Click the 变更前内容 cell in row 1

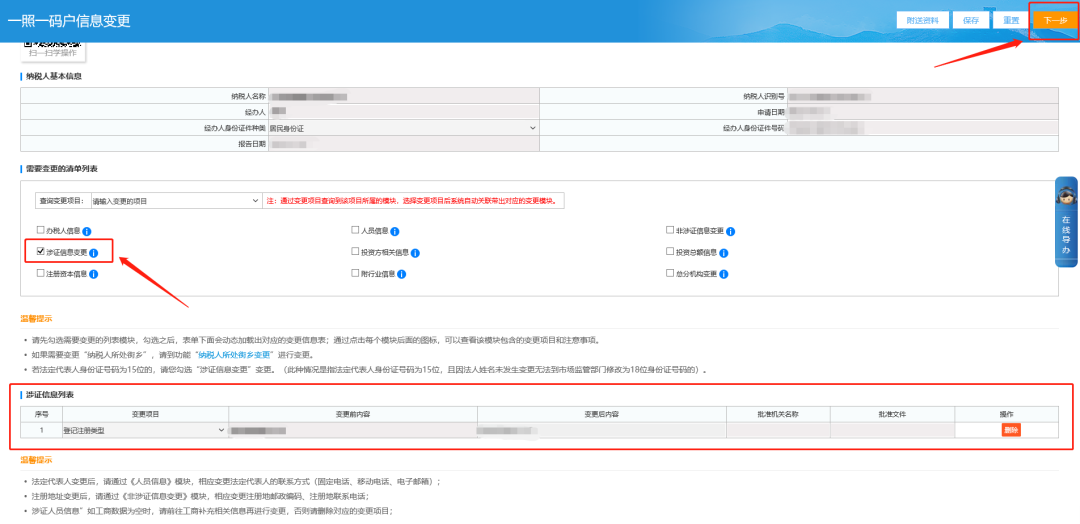tap(353, 430)
